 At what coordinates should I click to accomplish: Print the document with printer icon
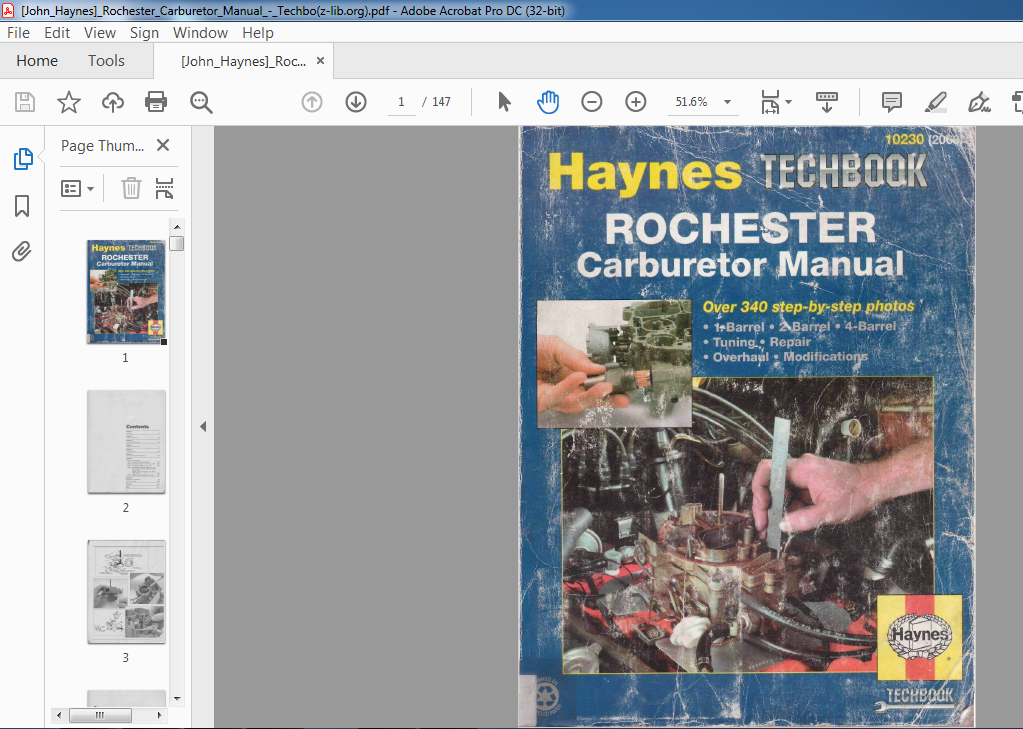(x=156, y=102)
